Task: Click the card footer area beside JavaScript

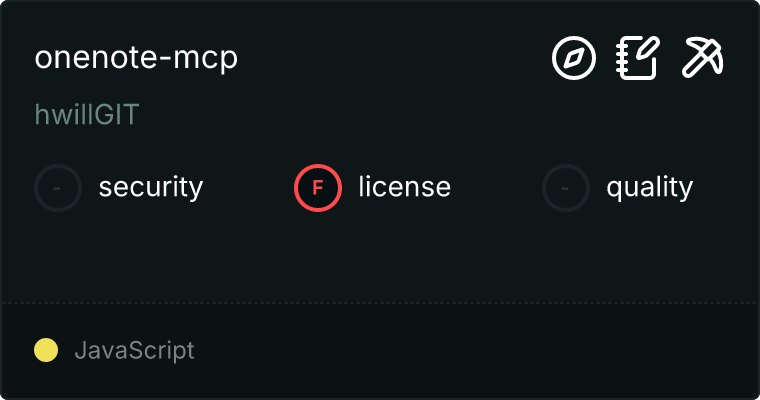Action: 475,351
